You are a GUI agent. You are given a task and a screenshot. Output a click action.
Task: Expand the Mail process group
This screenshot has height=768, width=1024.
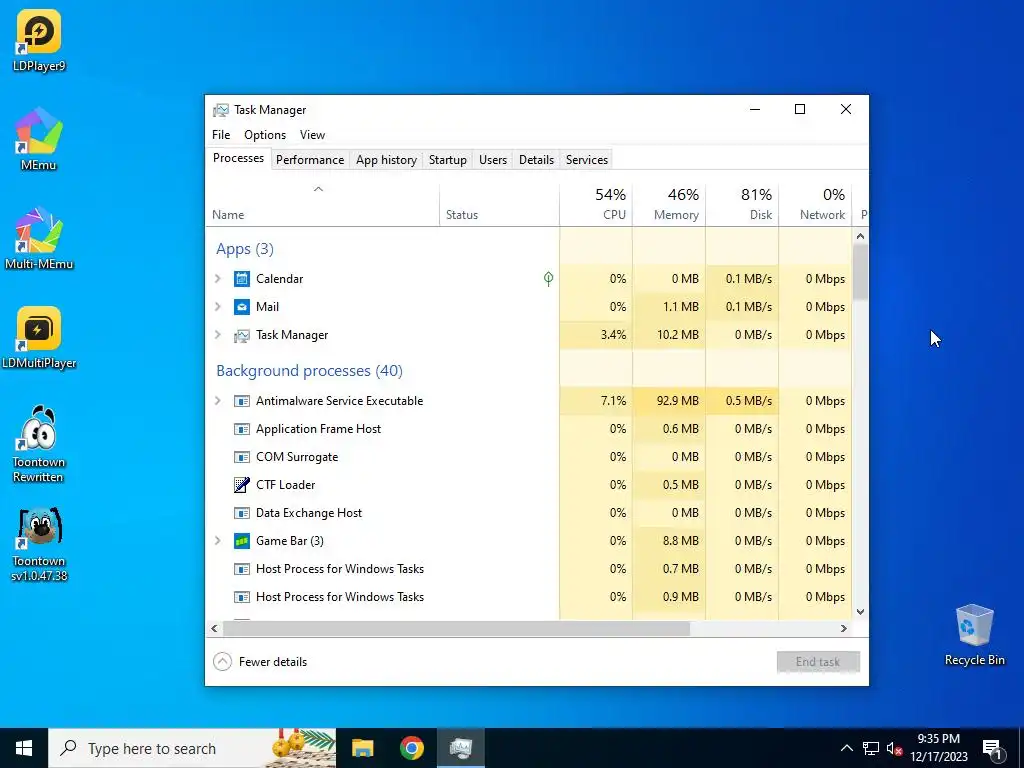pyautogui.click(x=218, y=307)
